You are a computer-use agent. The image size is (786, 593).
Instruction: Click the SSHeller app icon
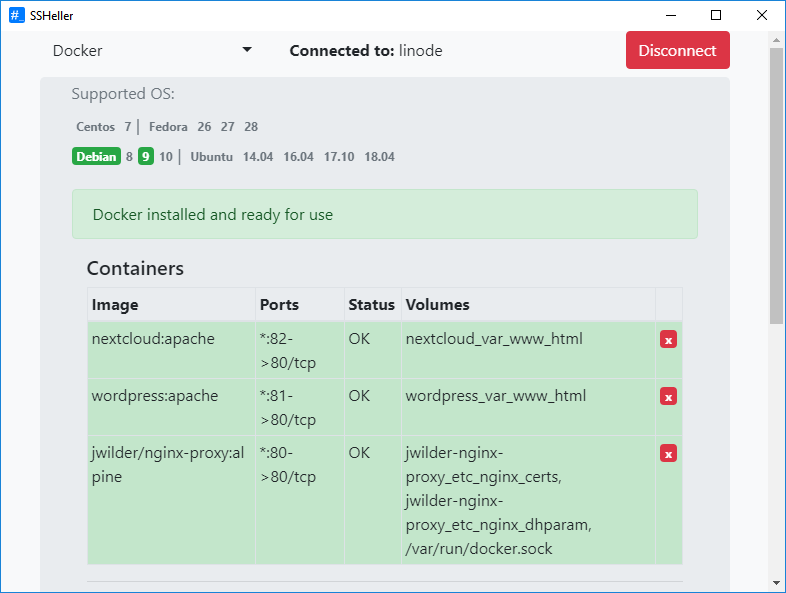click(16, 15)
